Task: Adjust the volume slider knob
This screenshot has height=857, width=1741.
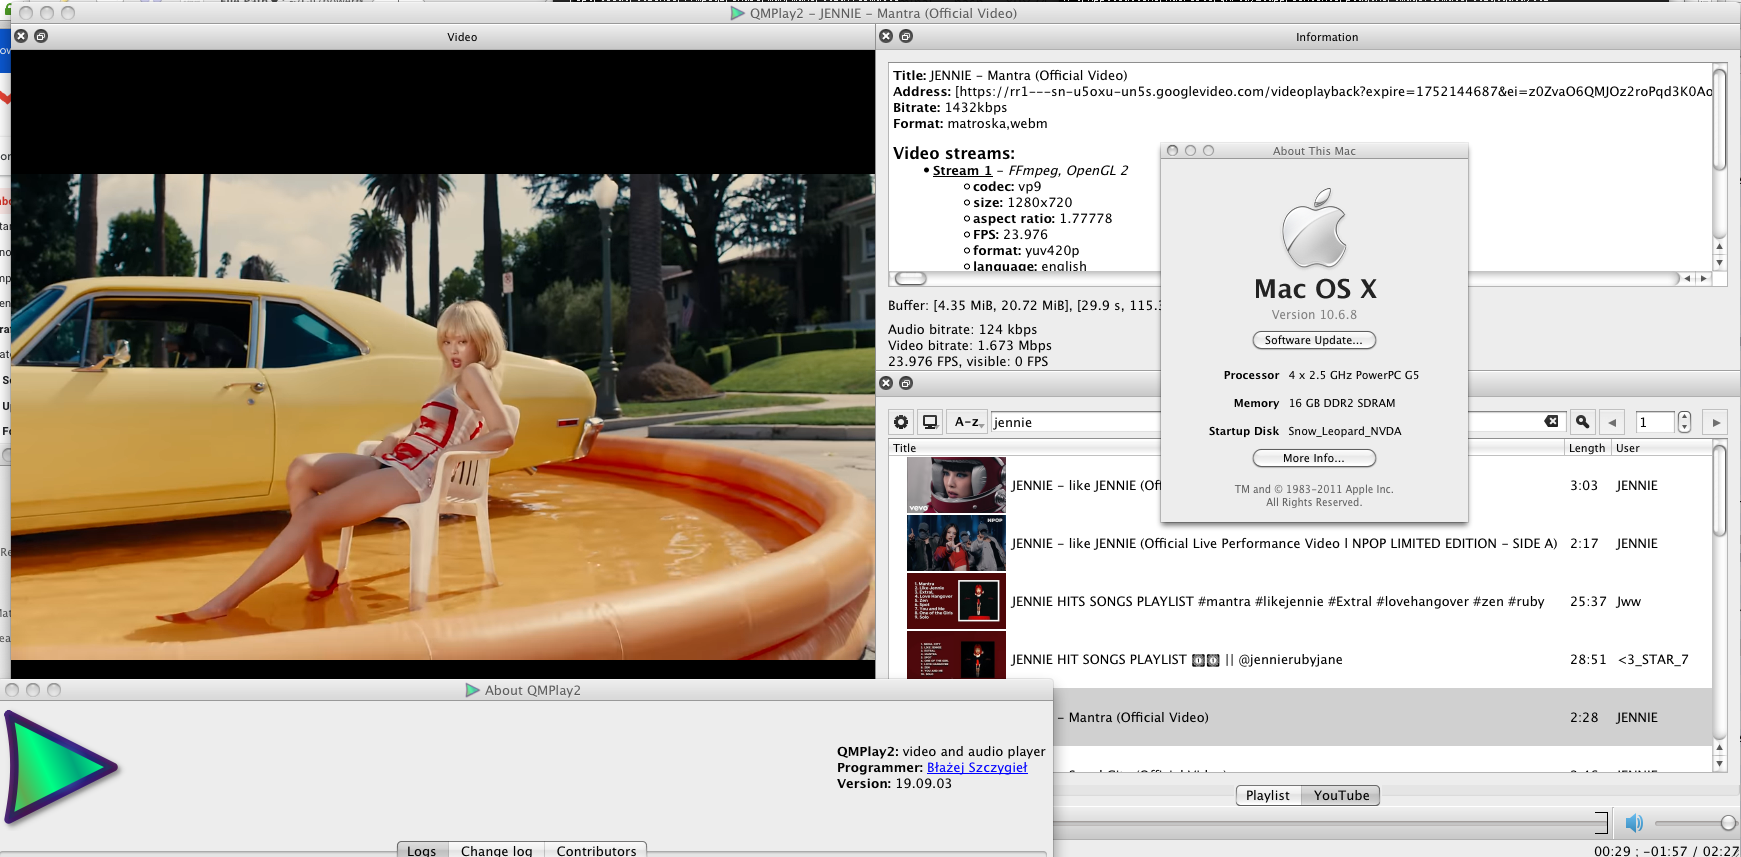Action: 1728,823
